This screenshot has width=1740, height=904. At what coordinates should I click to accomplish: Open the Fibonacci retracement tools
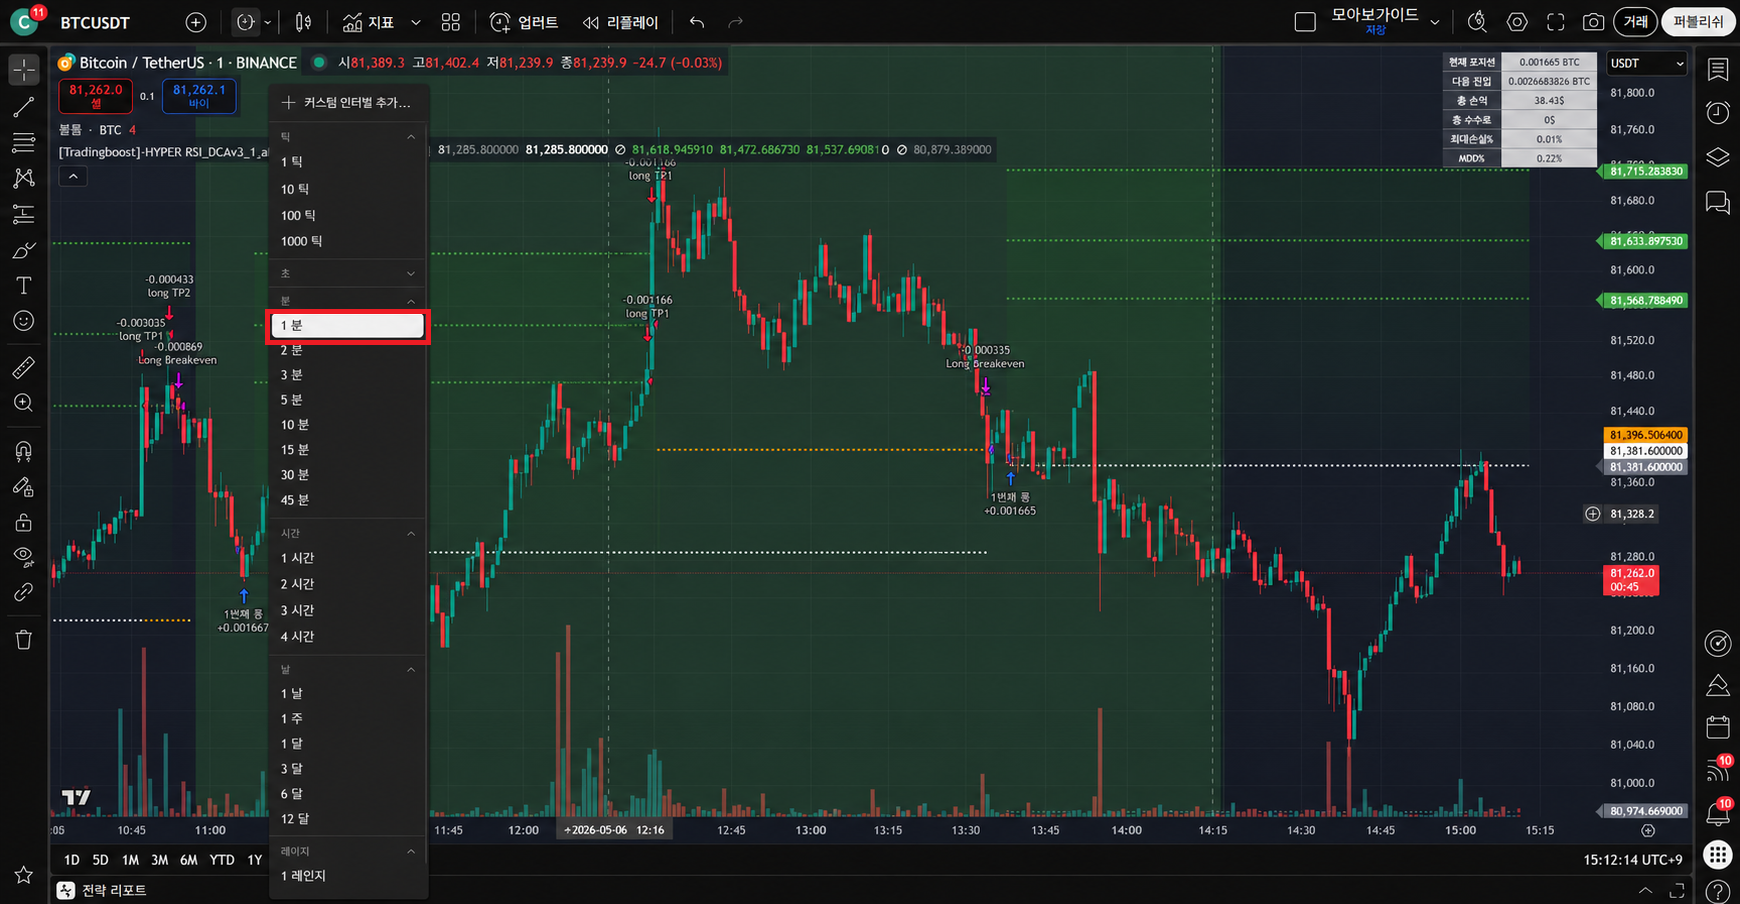(x=24, y=143)
